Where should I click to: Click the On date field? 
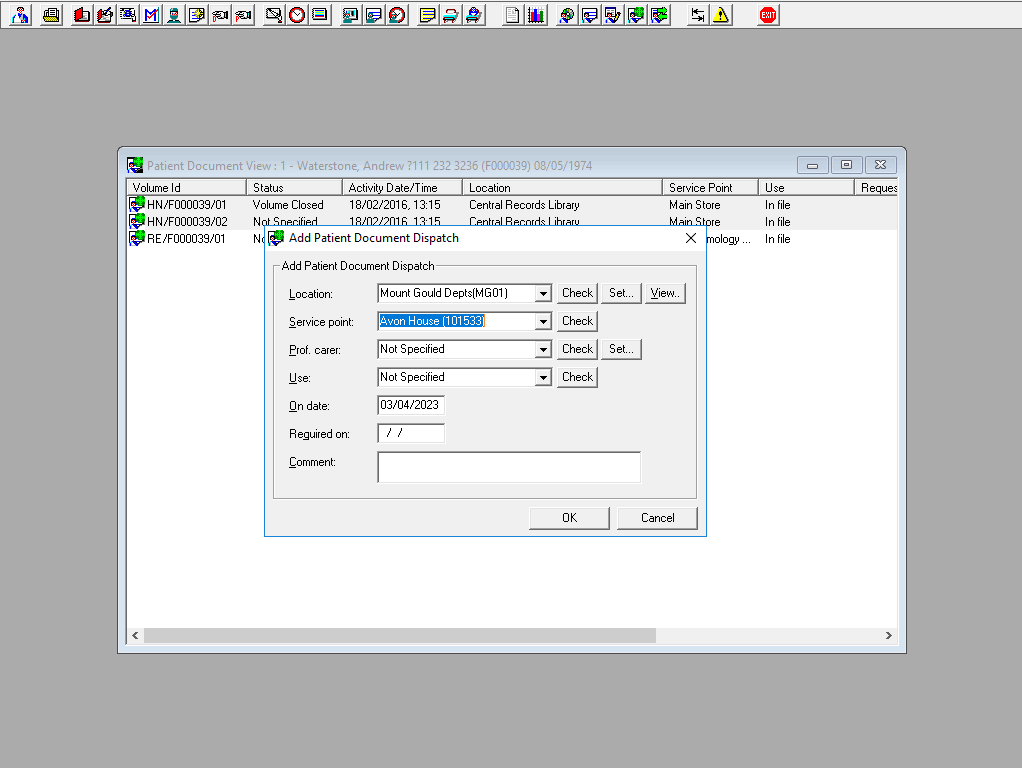[411, 405]
